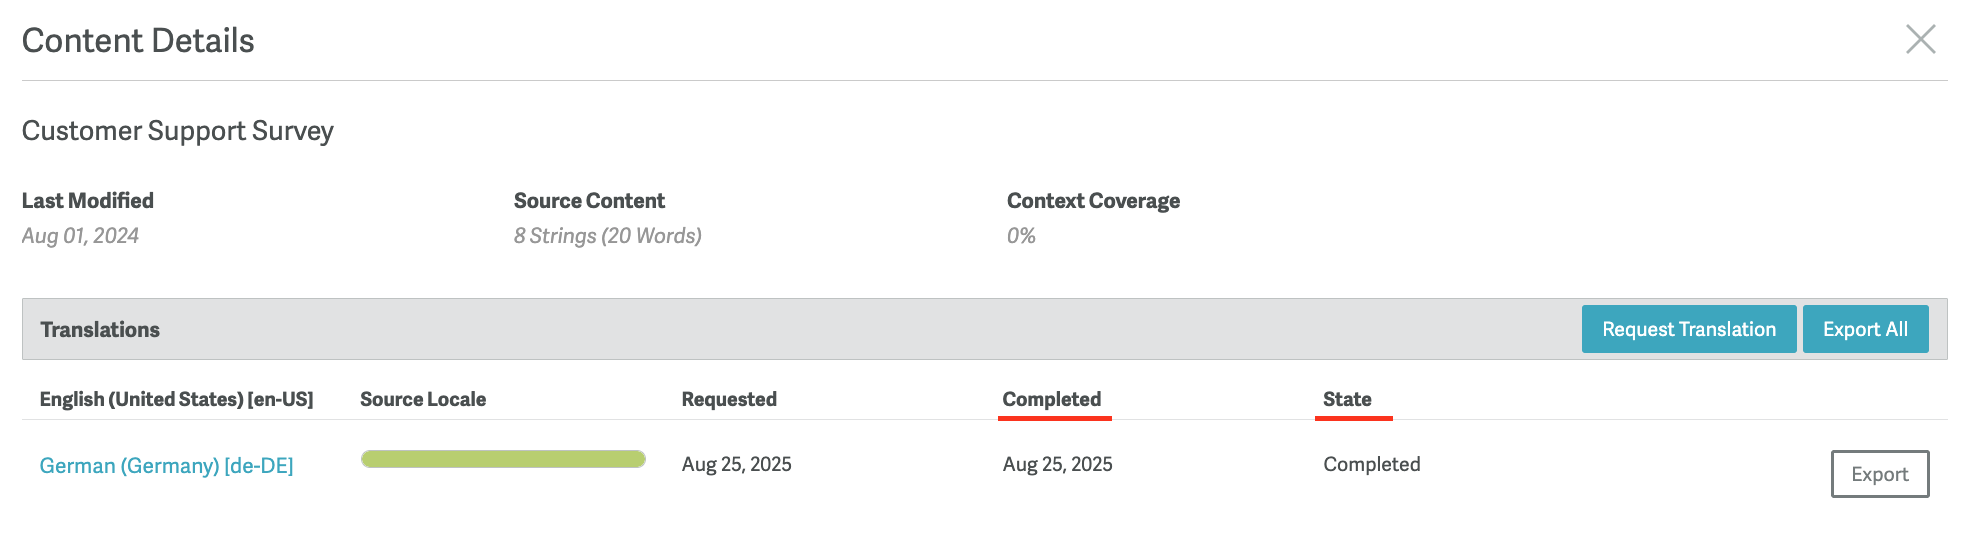
Task: Click the Requested column header
Action: tap(729, 399)
